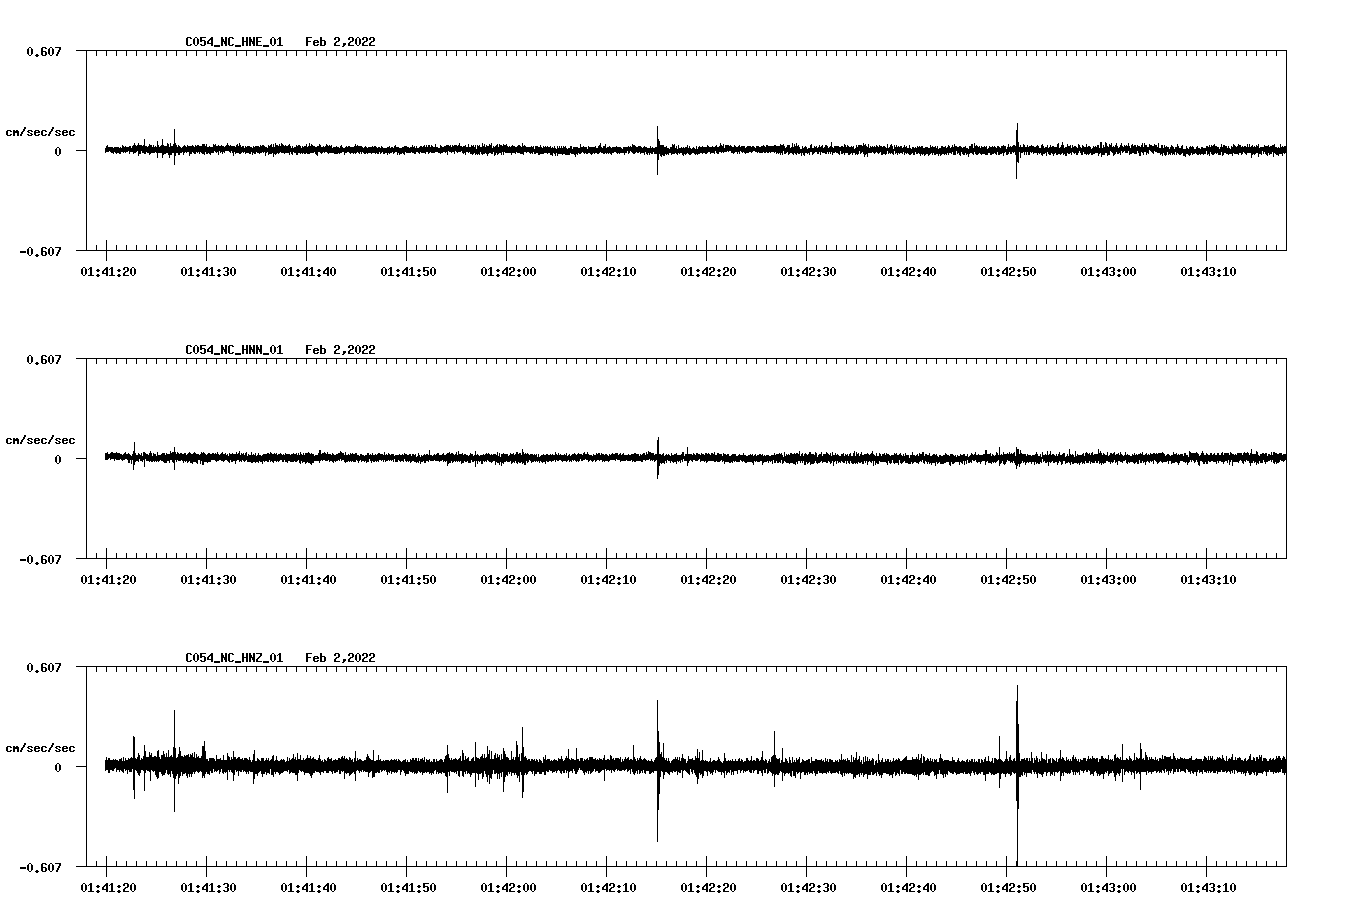Click the 01:41:20 time label under HNE plot
Screen dimensions: 1358x924
[108, 272]
